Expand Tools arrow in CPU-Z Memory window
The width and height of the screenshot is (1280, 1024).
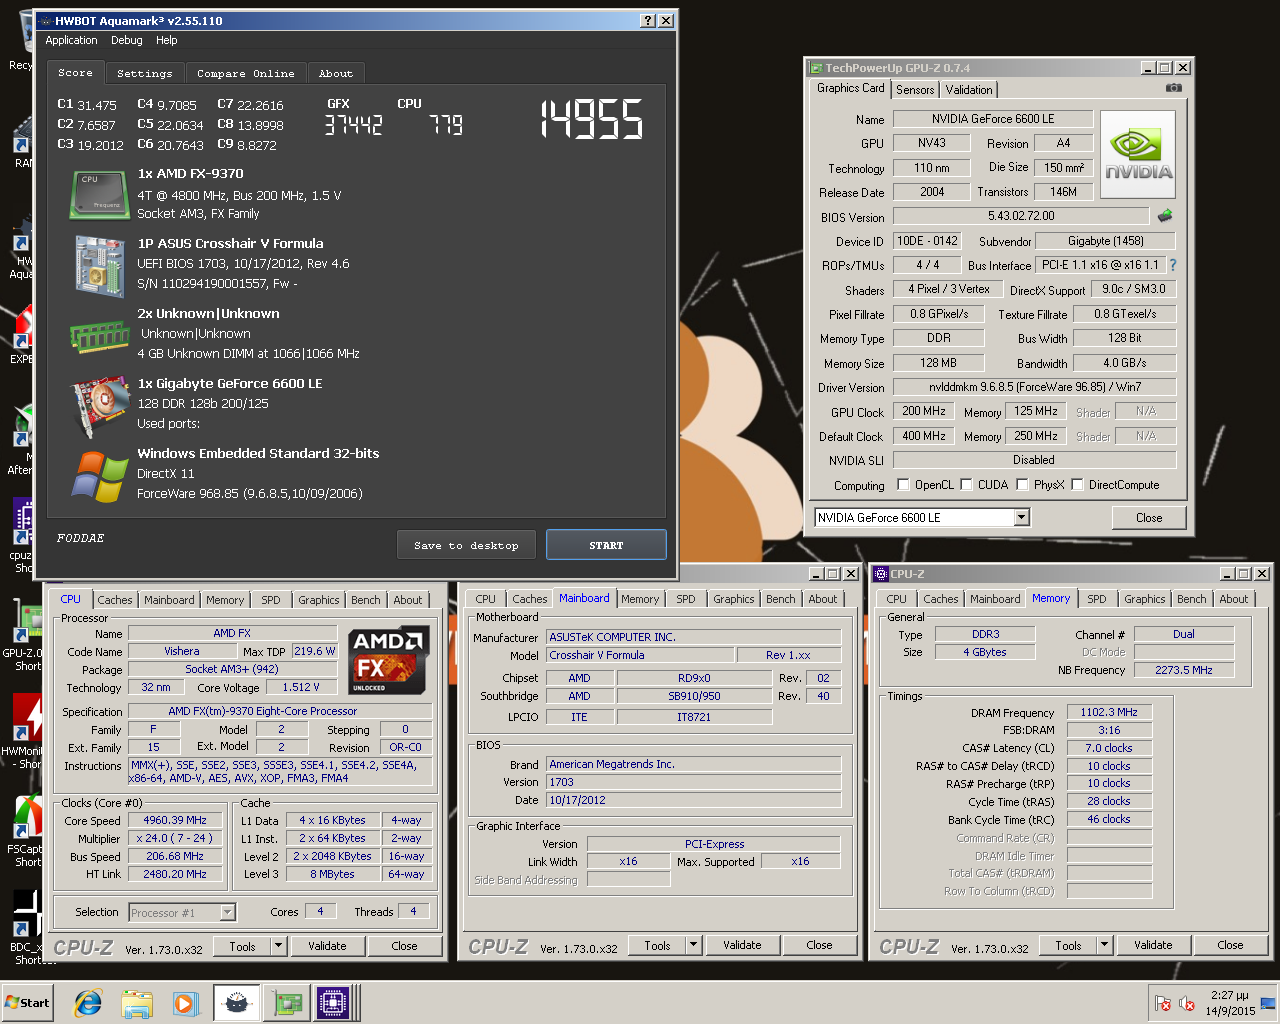point(1105,945)
